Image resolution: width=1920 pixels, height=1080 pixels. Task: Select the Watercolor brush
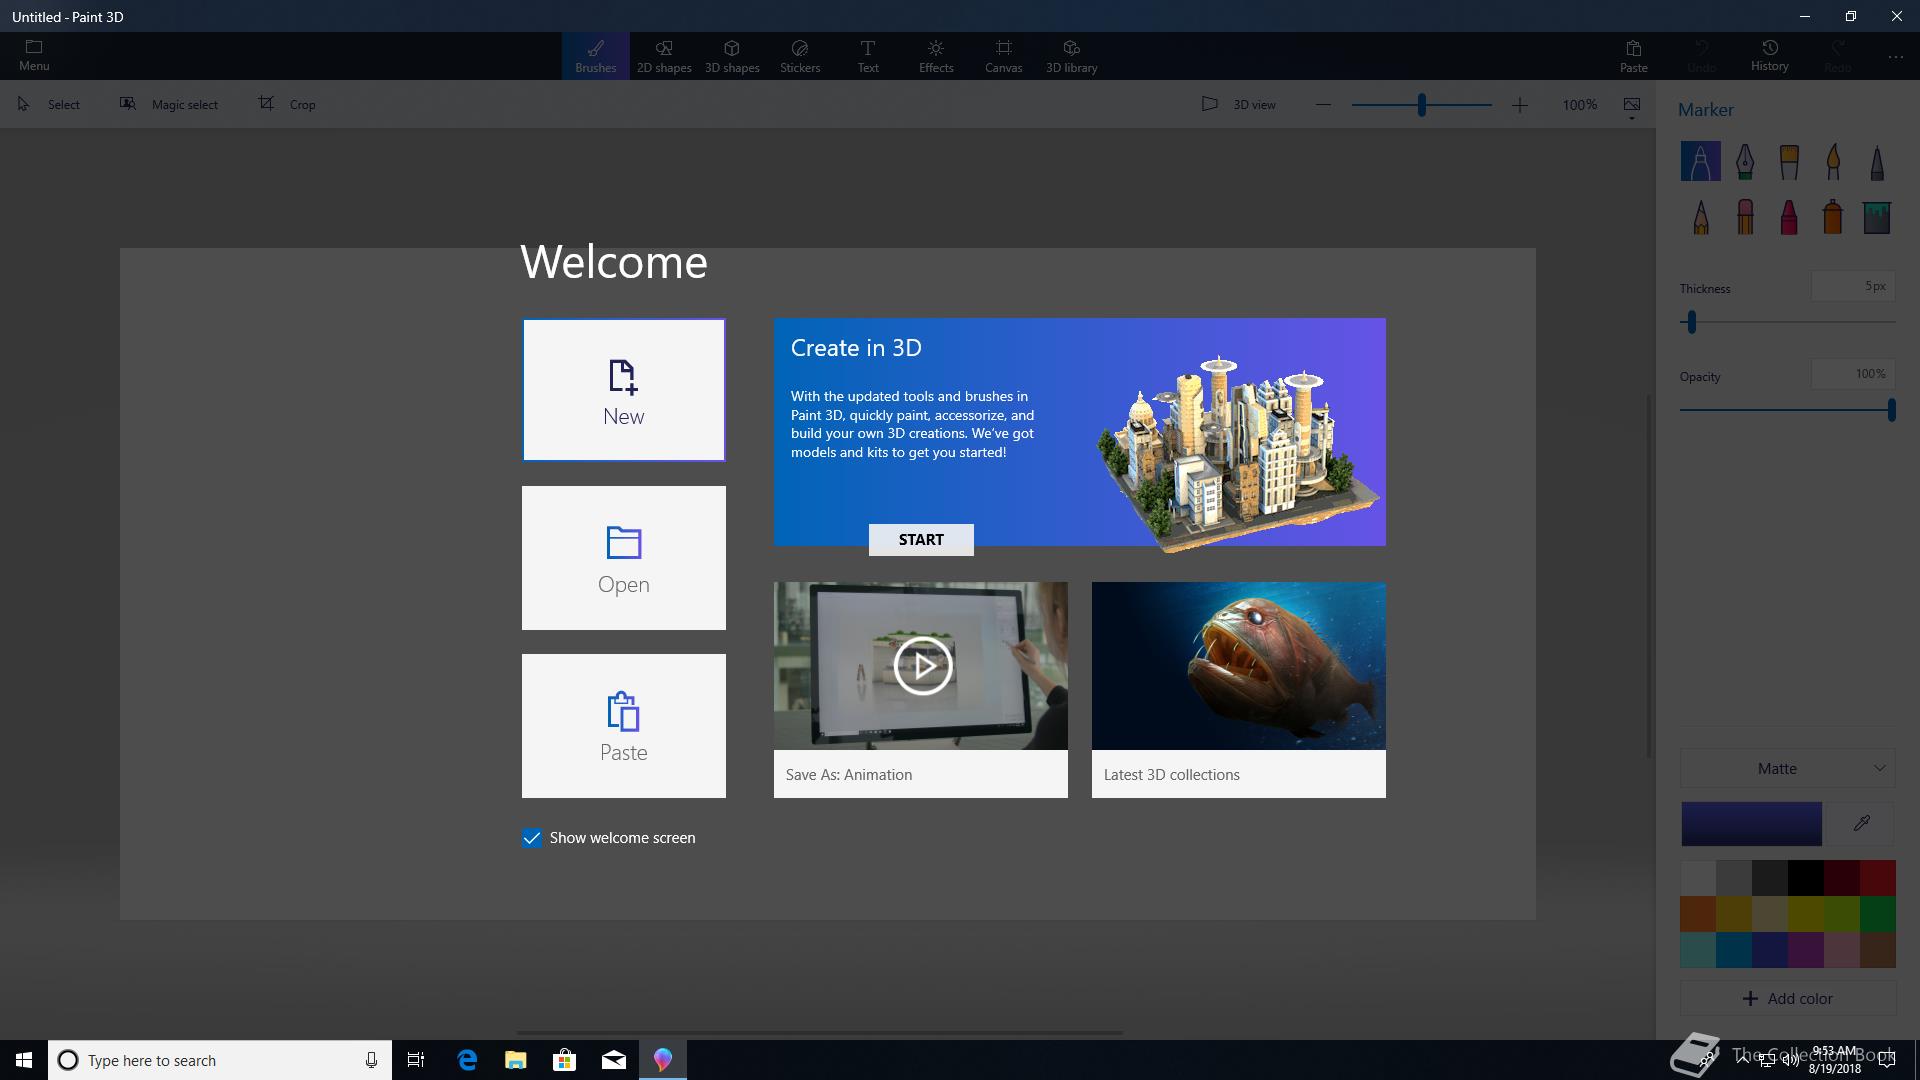coord(1833,161)
